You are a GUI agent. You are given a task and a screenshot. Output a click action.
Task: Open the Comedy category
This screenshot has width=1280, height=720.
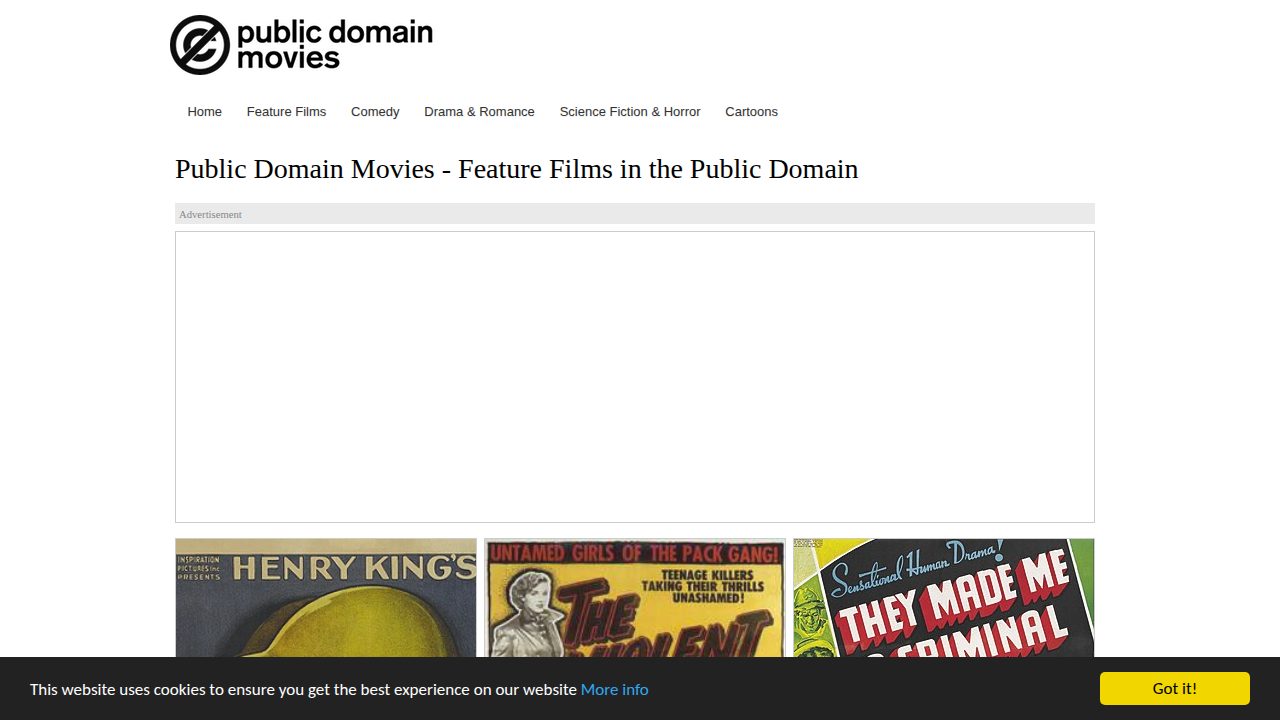coord(375,112)
